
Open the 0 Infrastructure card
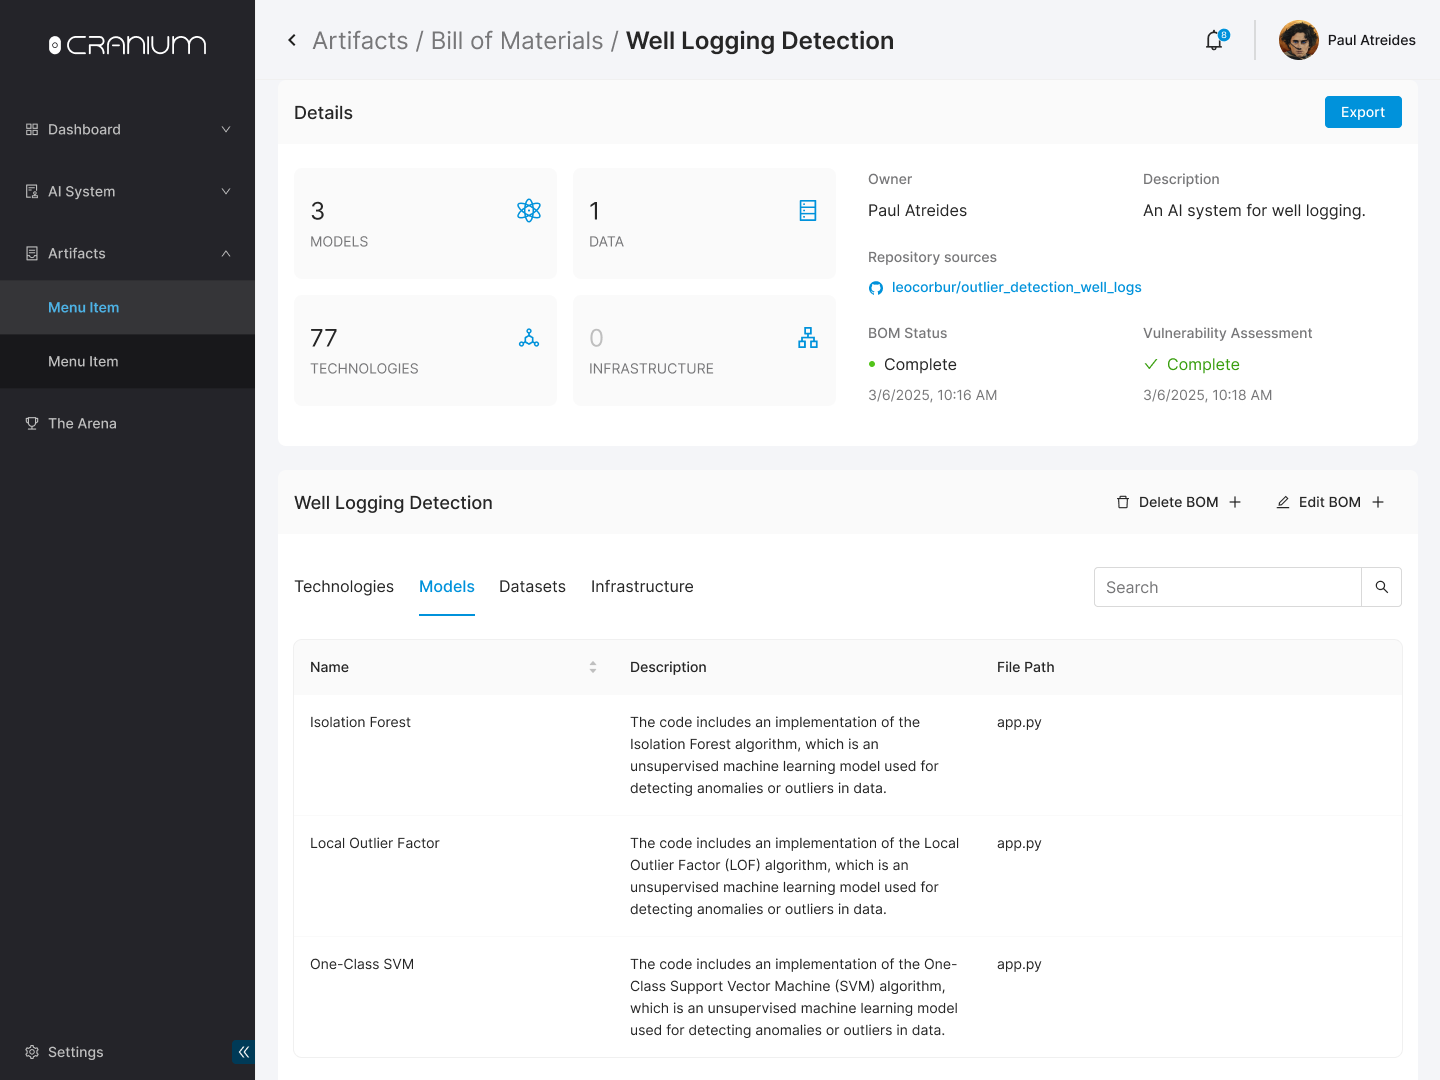tap(704, 350)
